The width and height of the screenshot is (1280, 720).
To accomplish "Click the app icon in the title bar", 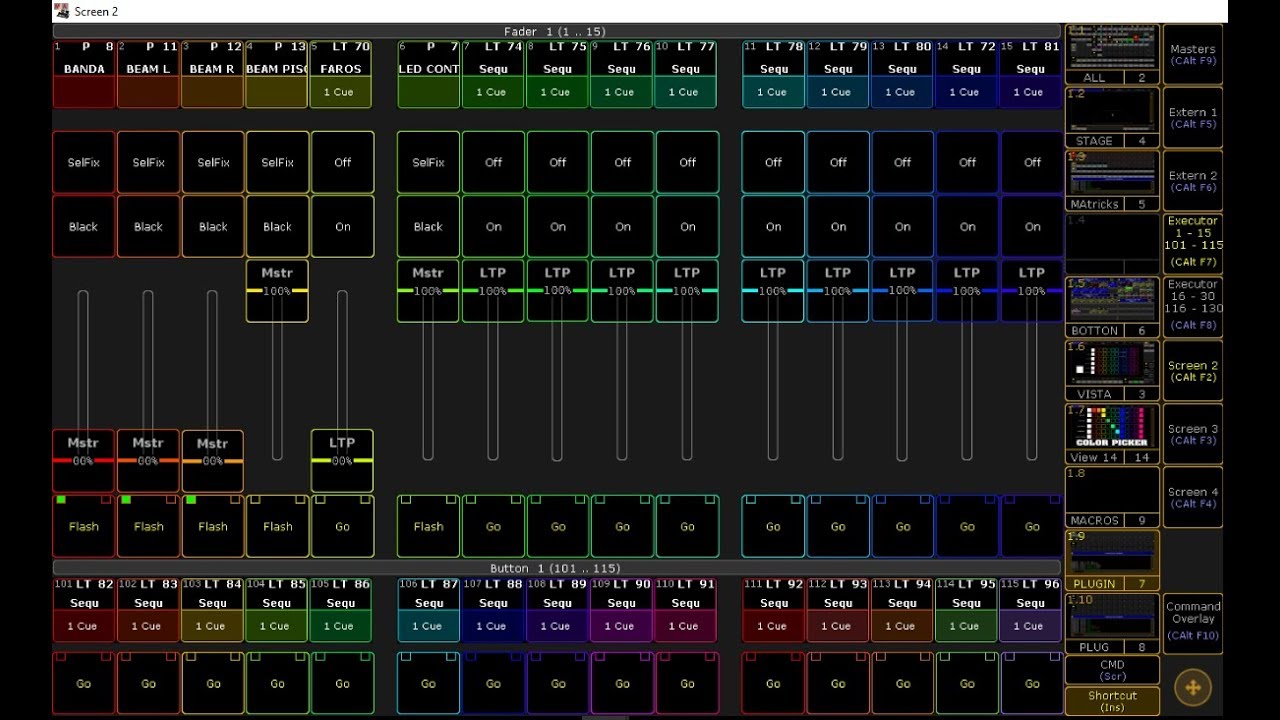I will tap(62, 11).
